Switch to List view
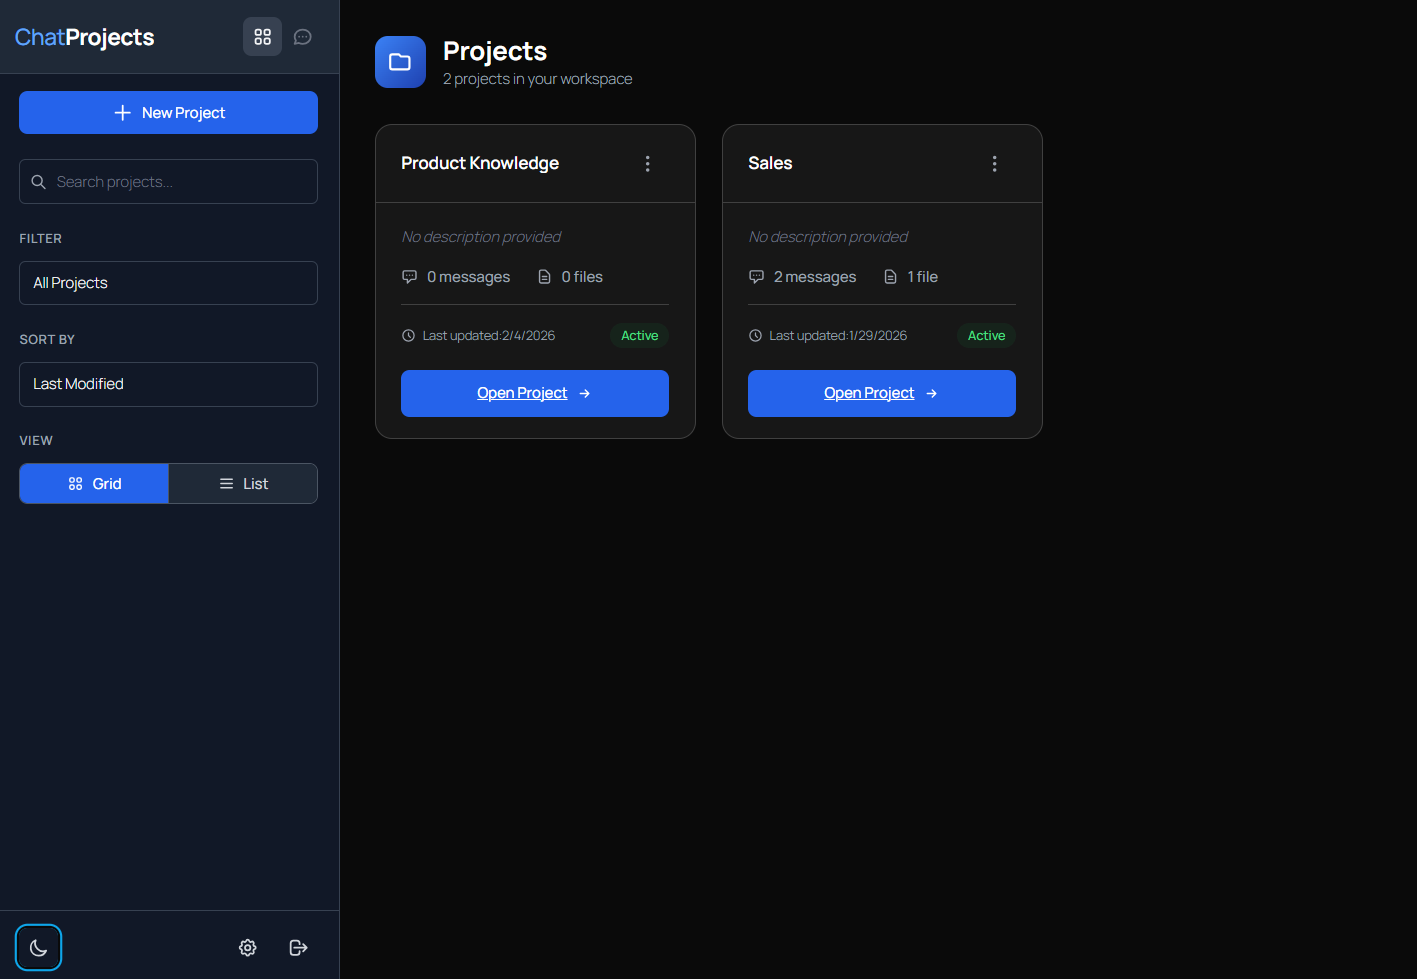This screenshot has width=1417, height=979. click(x=243, y=484)
